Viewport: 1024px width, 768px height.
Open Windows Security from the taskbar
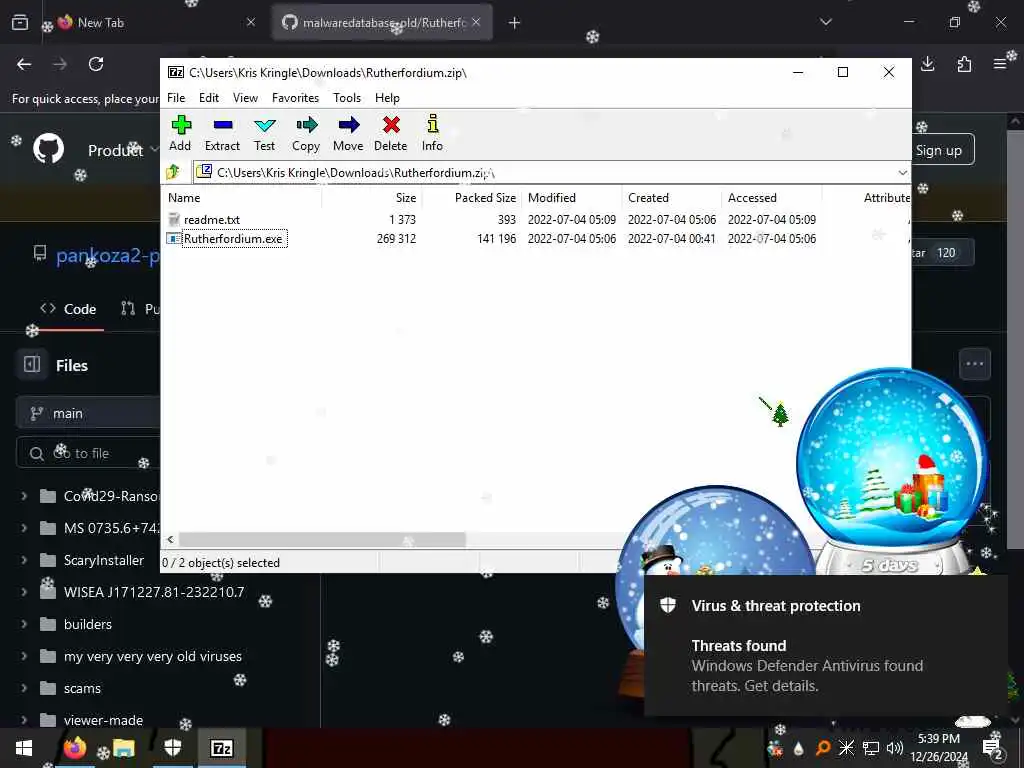[172, 748]
